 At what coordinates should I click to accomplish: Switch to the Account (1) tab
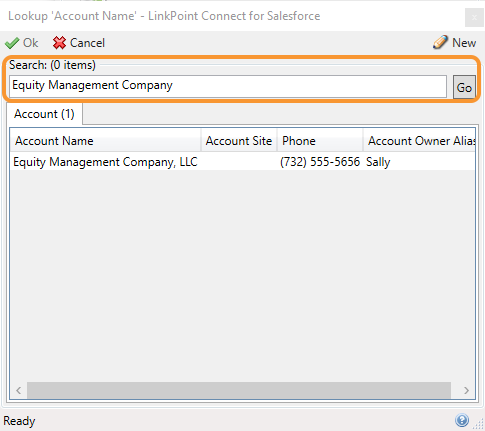[x=44, y=114]
